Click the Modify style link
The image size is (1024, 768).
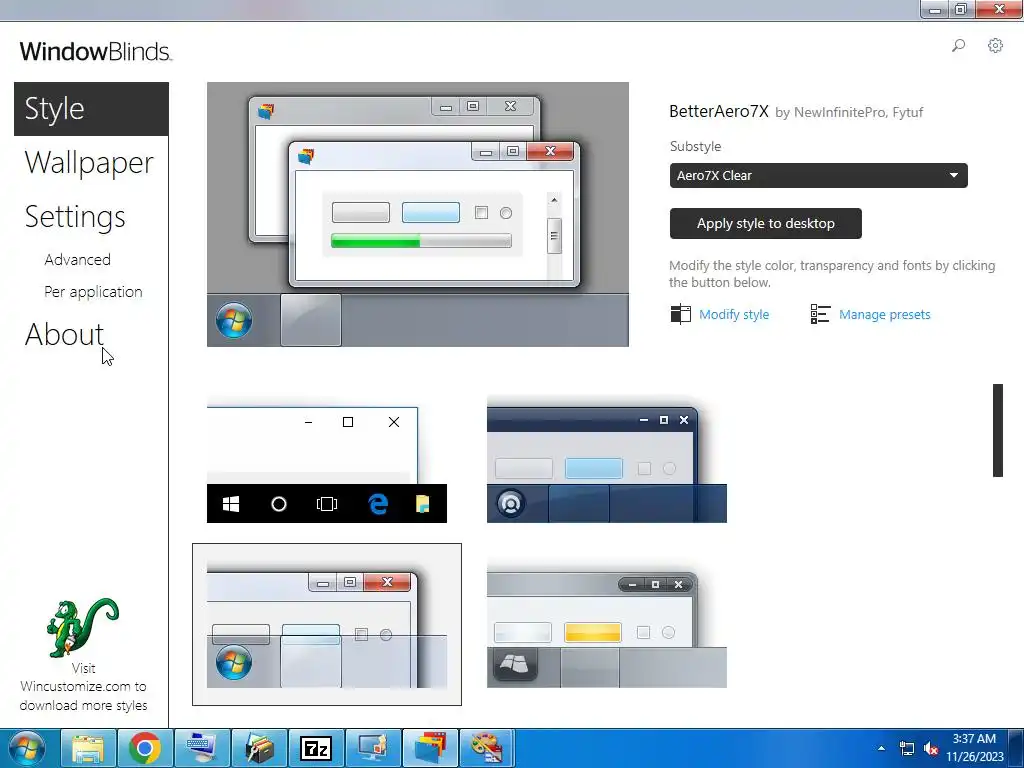coord(734,314)
